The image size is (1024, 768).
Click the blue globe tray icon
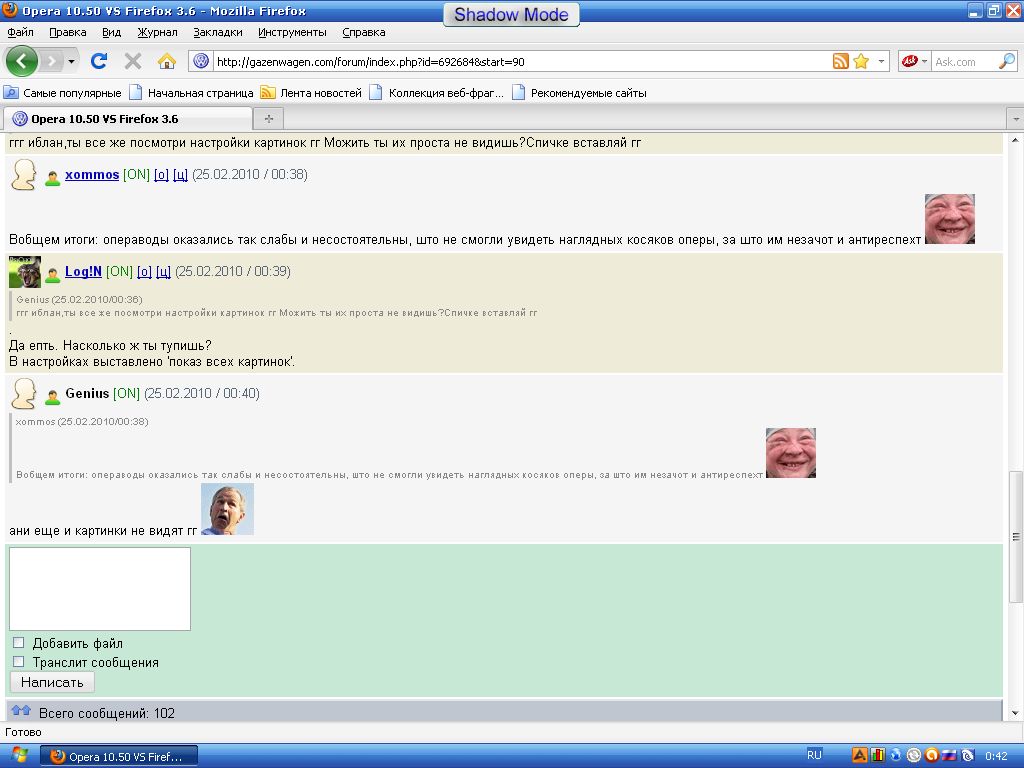pyautogui.click(x=895, y=756)
